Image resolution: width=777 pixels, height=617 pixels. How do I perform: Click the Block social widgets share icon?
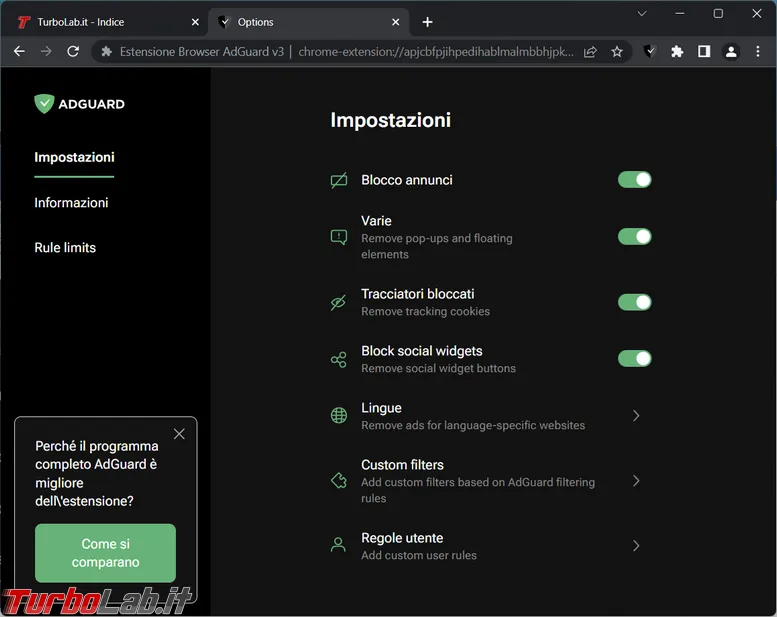[x=339, y=359]
